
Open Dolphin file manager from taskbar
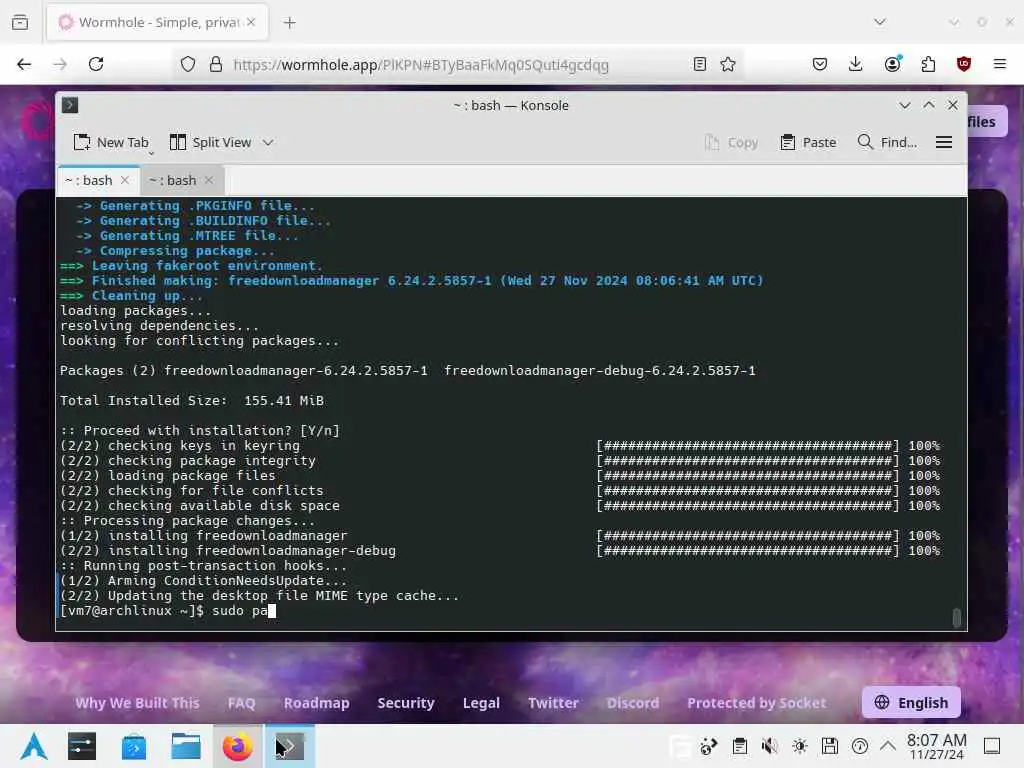[x=185, y=746]
